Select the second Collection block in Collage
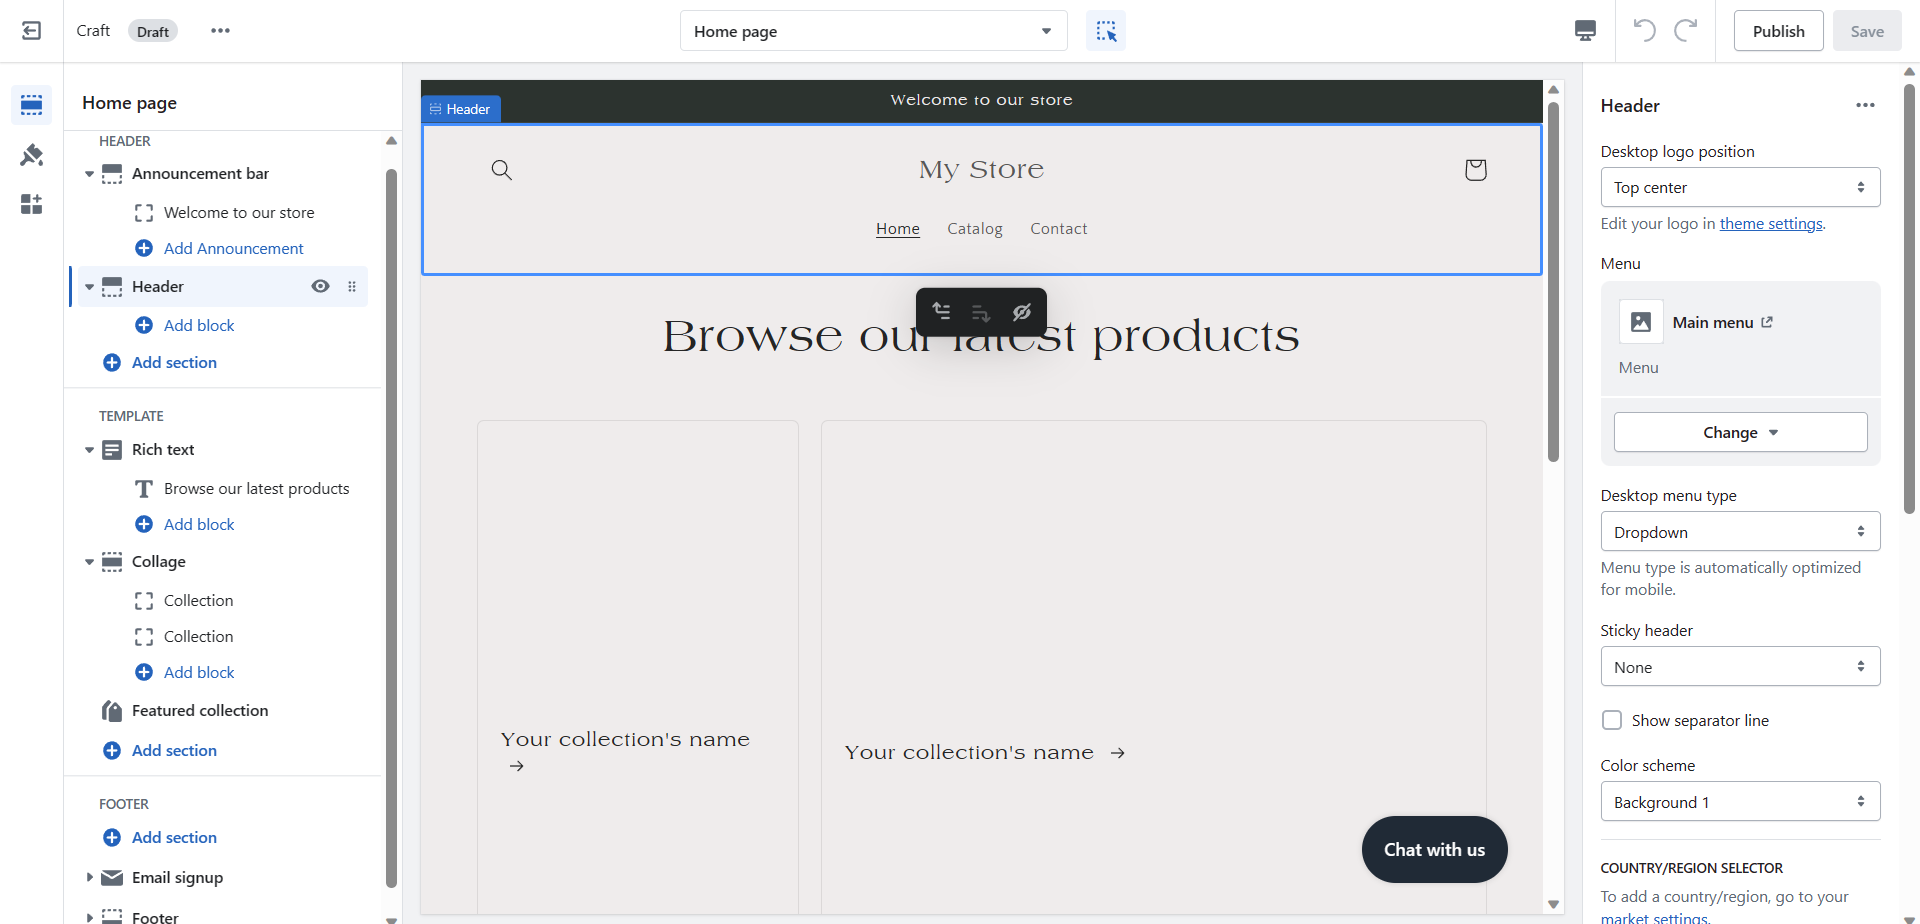 (198, 636)
